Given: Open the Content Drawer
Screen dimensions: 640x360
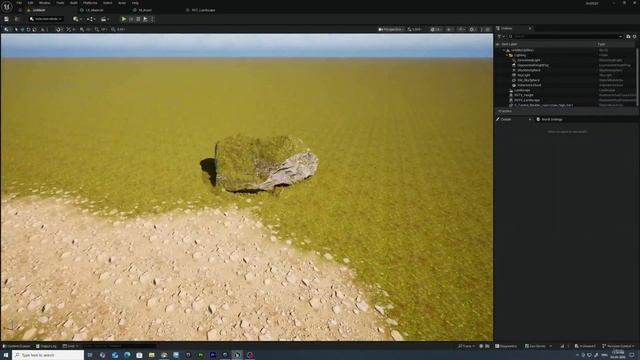Looking at the screenshot, I should [x=16, y=346].
